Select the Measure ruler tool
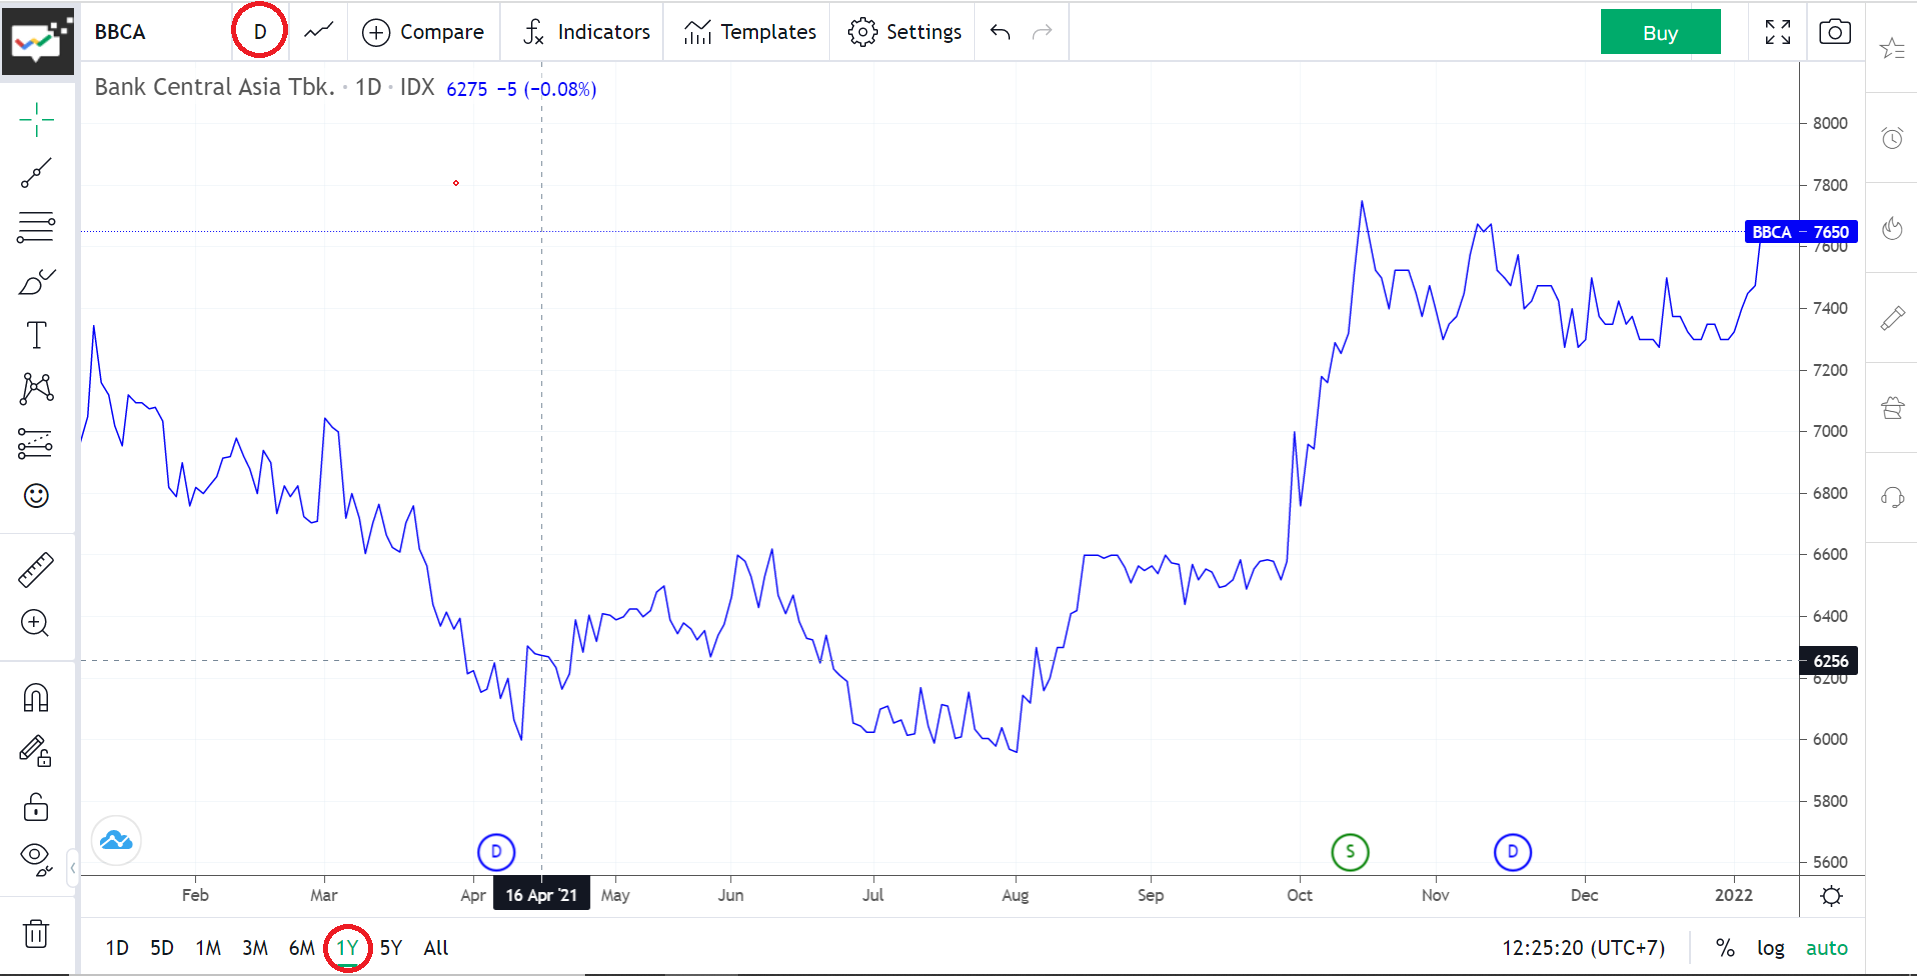The image size is (1917, 976). pyautogui.click(x=36, y=568)
